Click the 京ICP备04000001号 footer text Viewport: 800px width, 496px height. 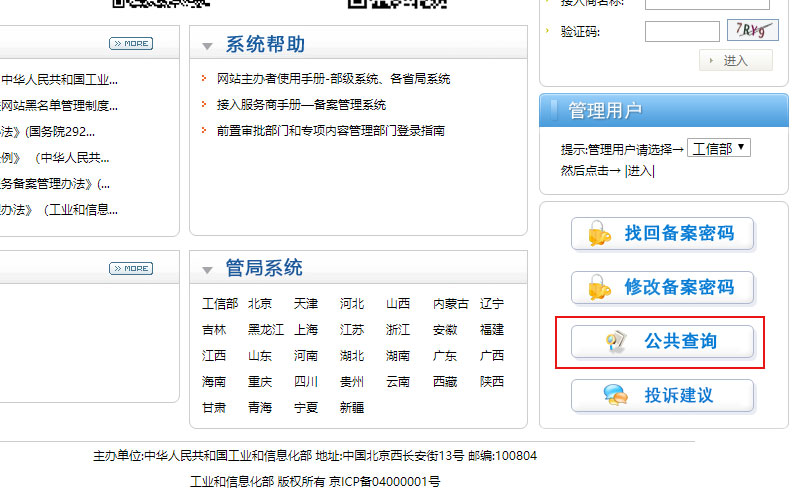(x=385, y=482)
